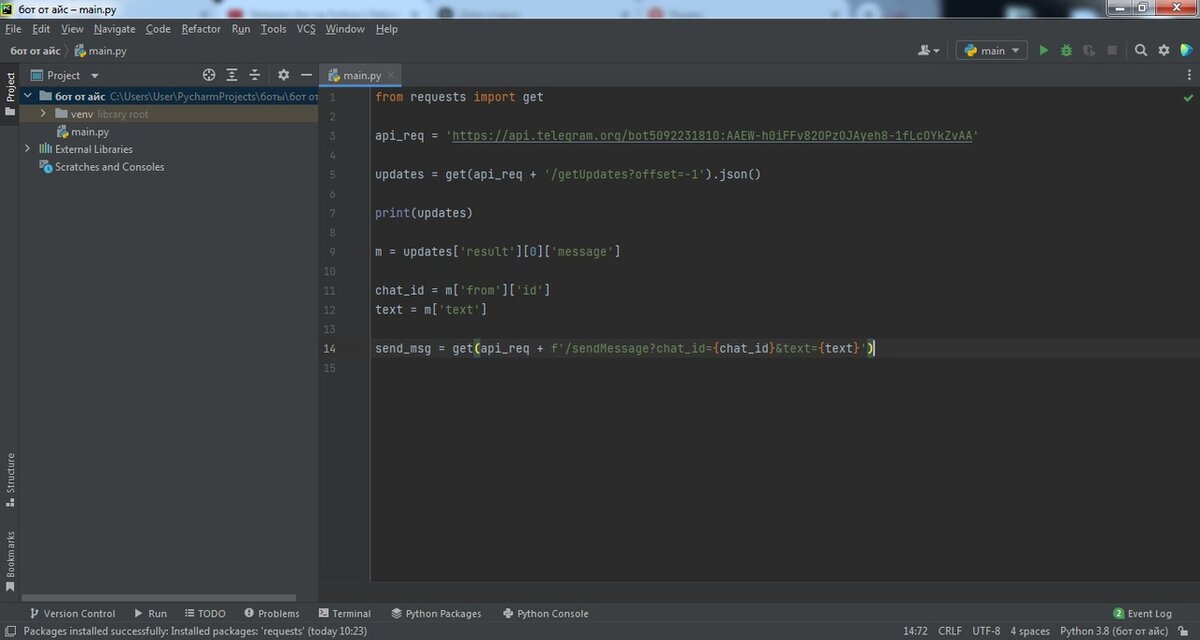Expand External Libraries node
The width and height of the screenshot is (1200, 640).
pyautogui.click(x=28, y=149)
